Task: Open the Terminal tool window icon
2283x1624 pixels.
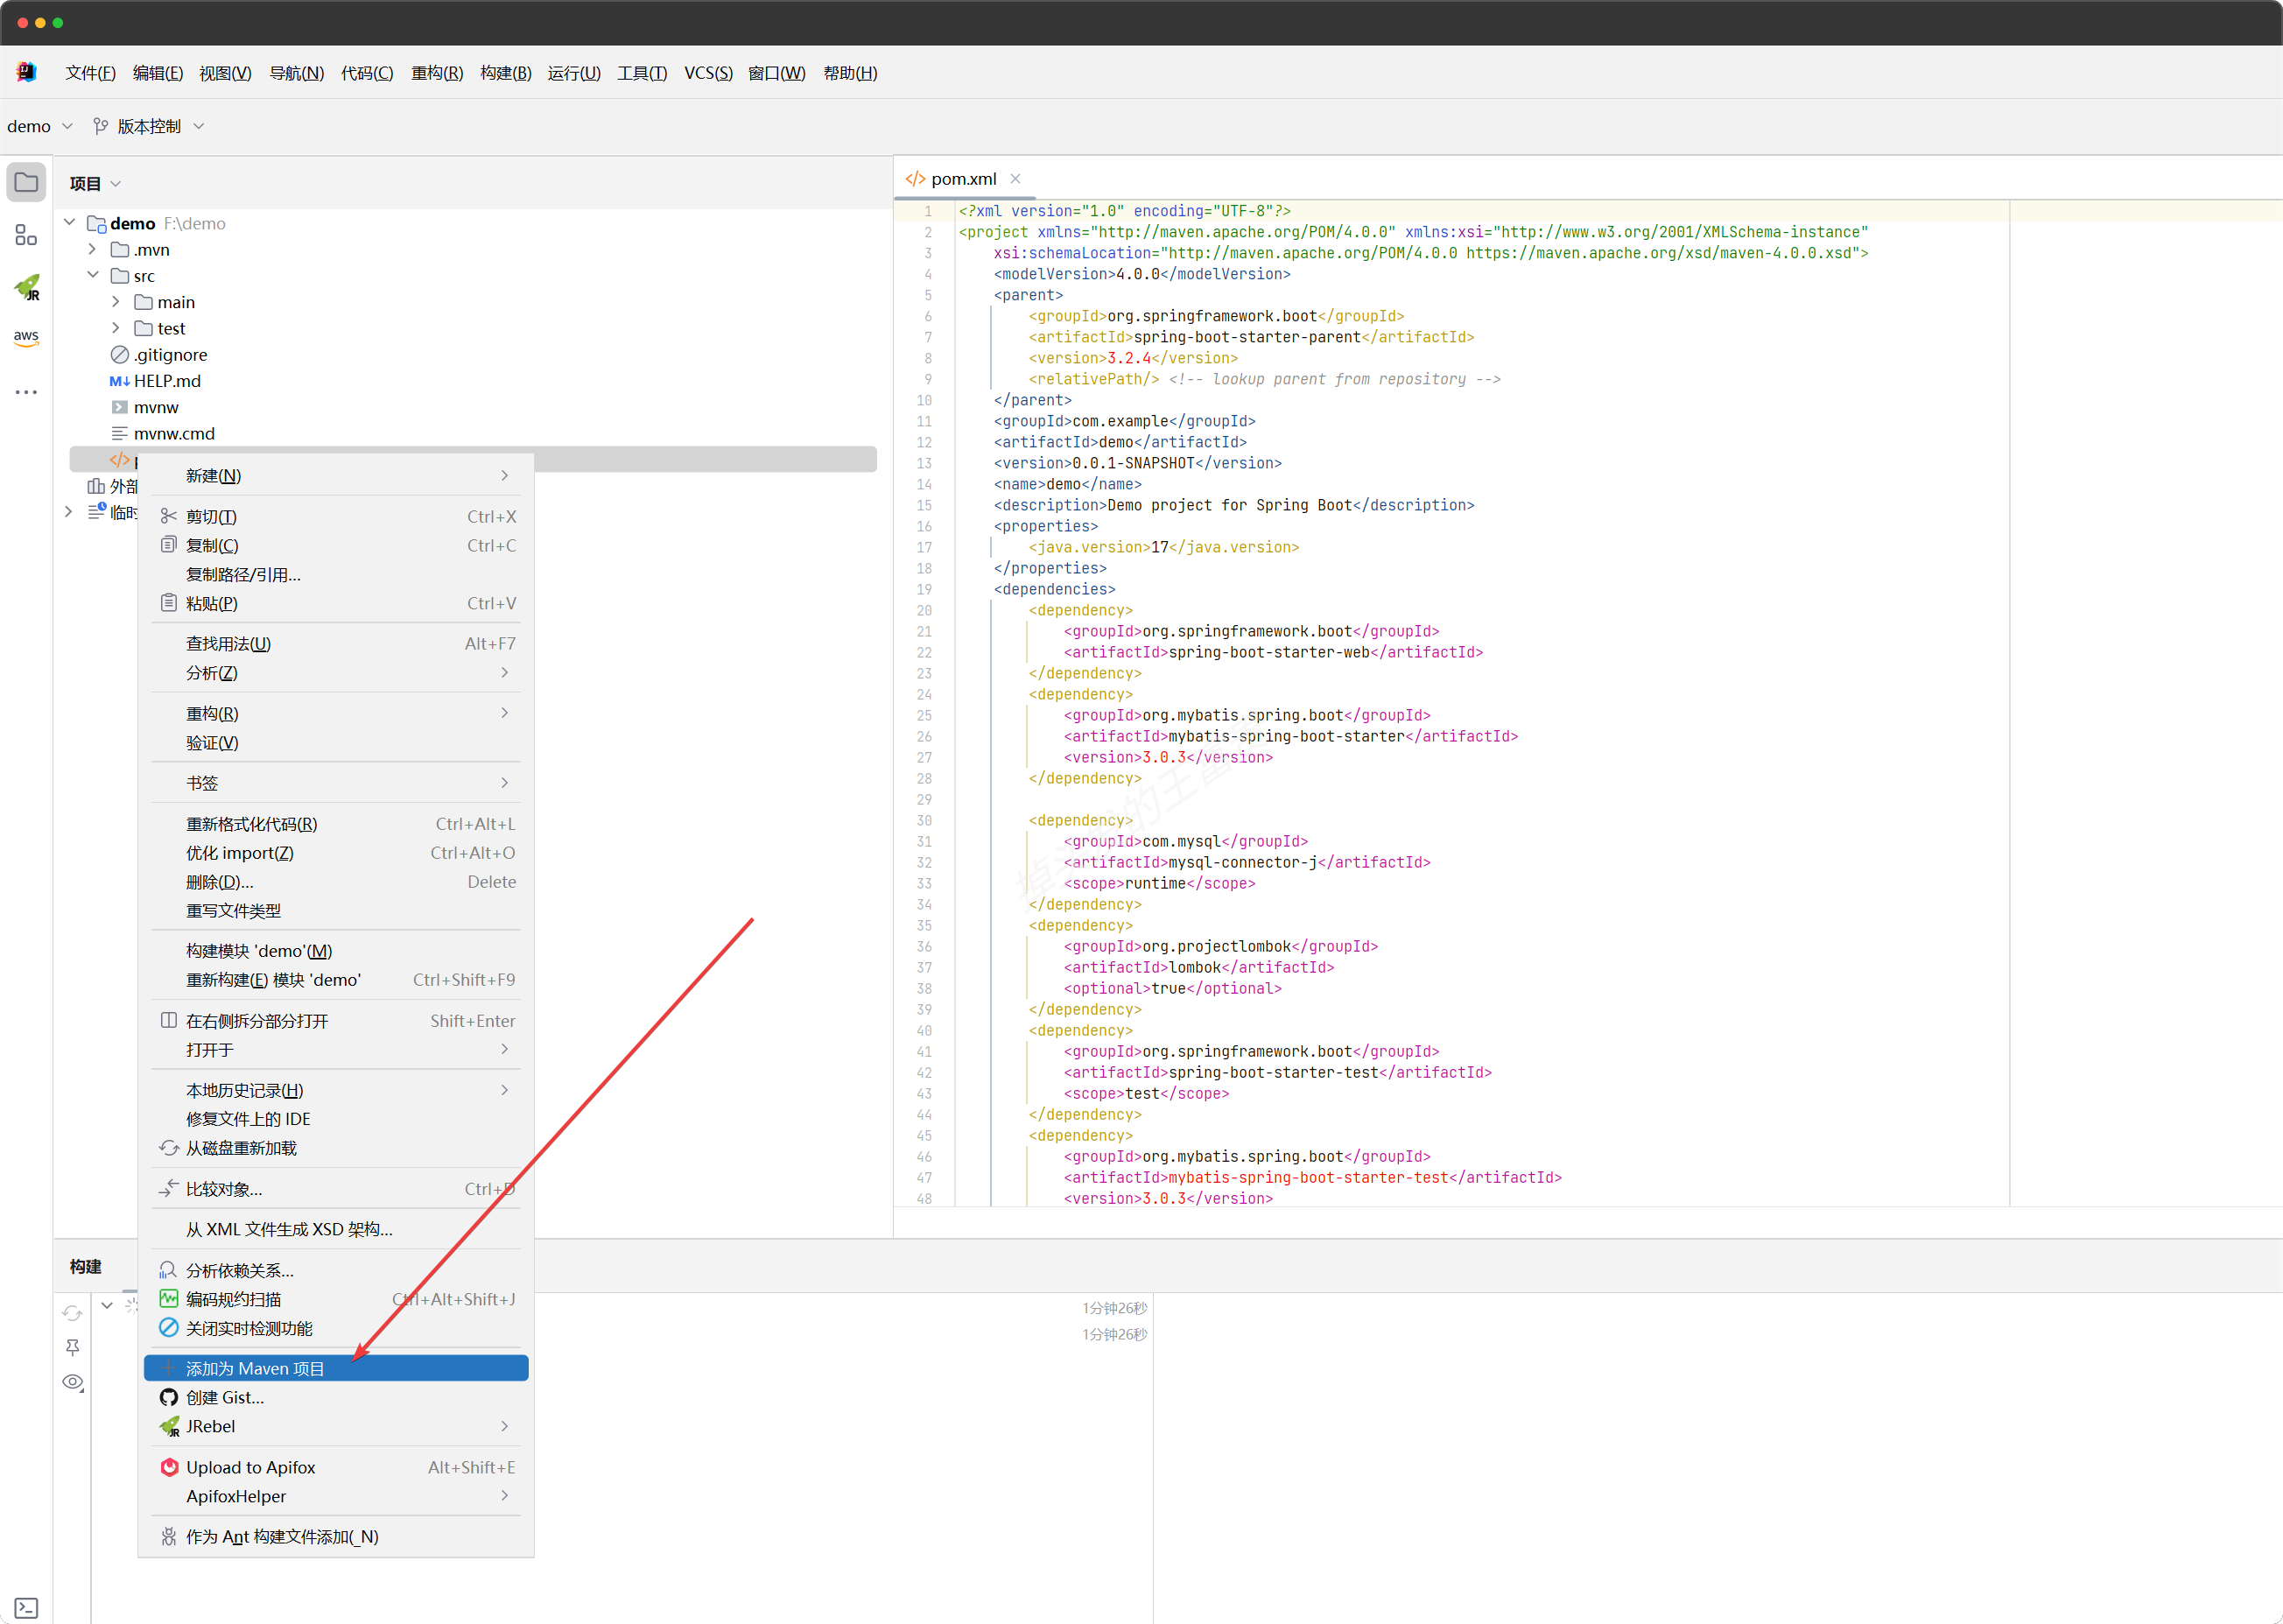Action: 27,1608
